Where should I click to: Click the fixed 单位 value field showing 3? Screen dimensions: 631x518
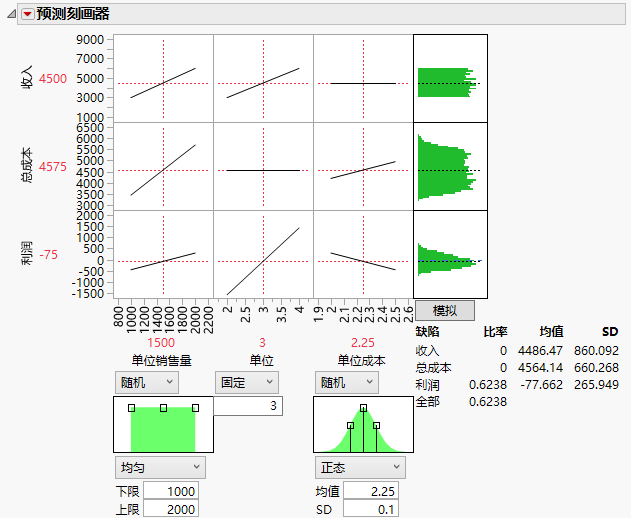(x=248, y=406)
